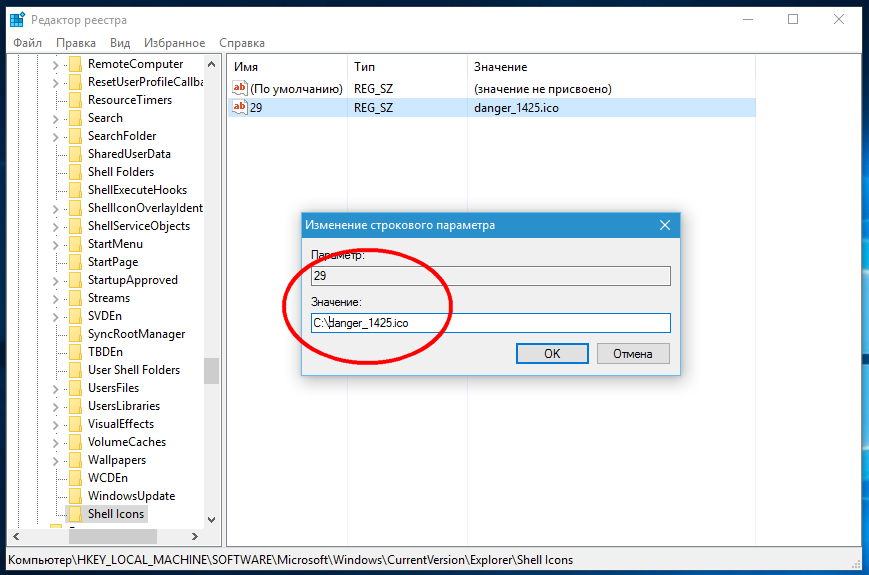This screenshot has width=869, height=575.
Task: Open the Файл menu
Action: [27, 43]
